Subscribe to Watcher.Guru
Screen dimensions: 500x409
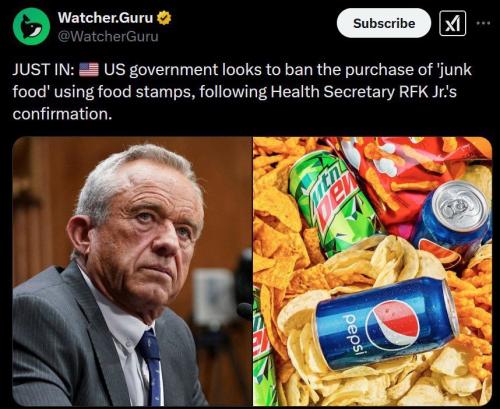pyautogui.click(x=384, y=23)
